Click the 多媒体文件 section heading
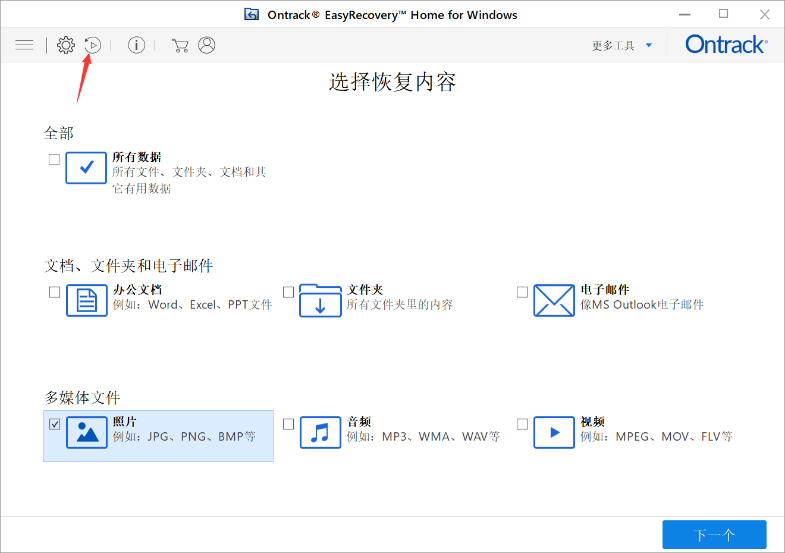 click(83, 398)
